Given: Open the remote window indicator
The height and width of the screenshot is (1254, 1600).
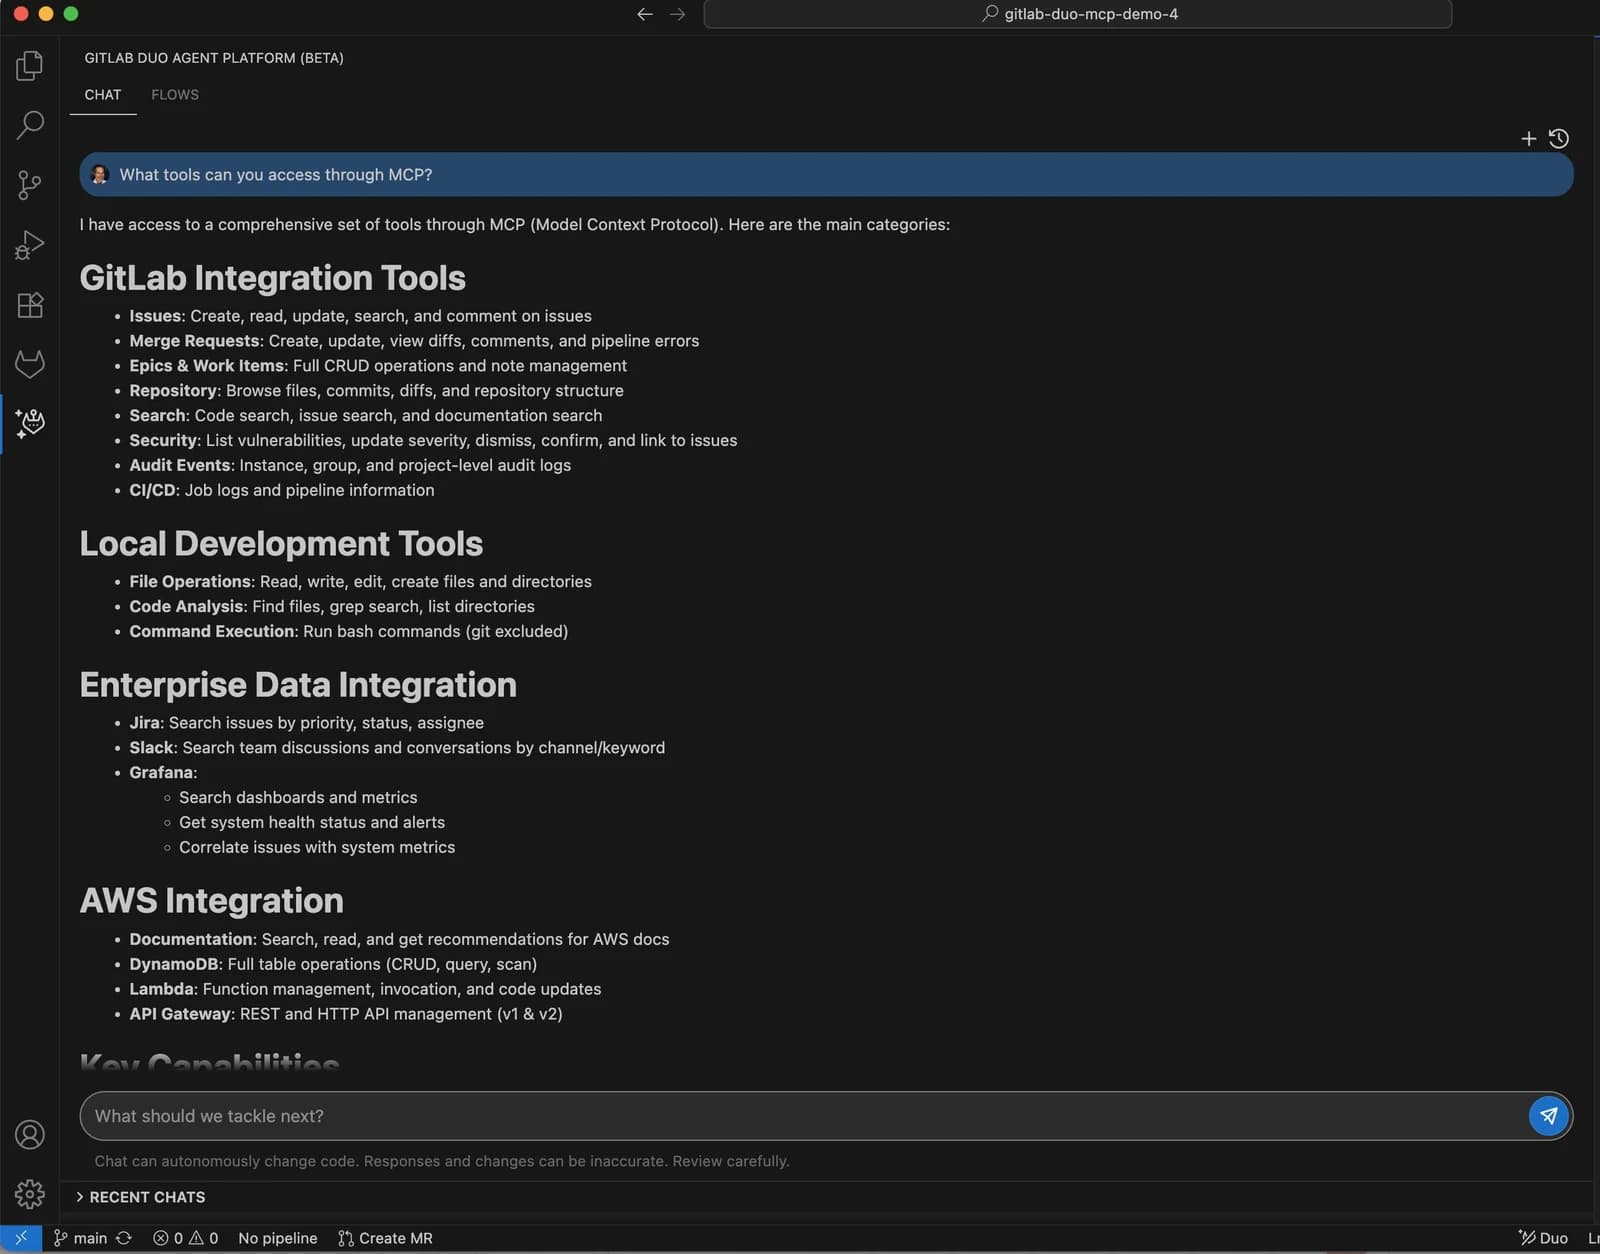Looking at the screenshot, I should tap(21, 1238).
